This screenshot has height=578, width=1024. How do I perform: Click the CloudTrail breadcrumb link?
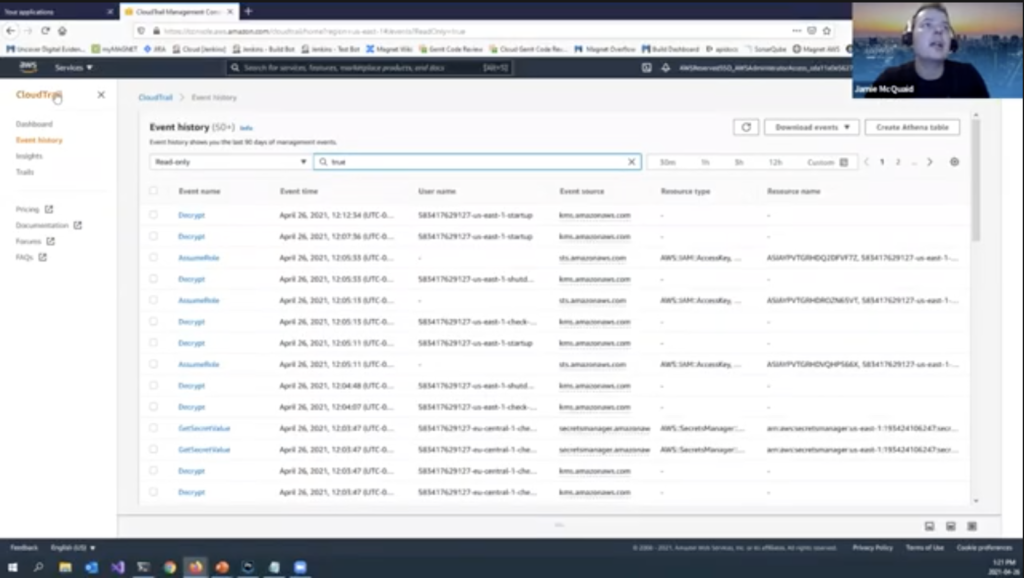[x=155, y=97]
